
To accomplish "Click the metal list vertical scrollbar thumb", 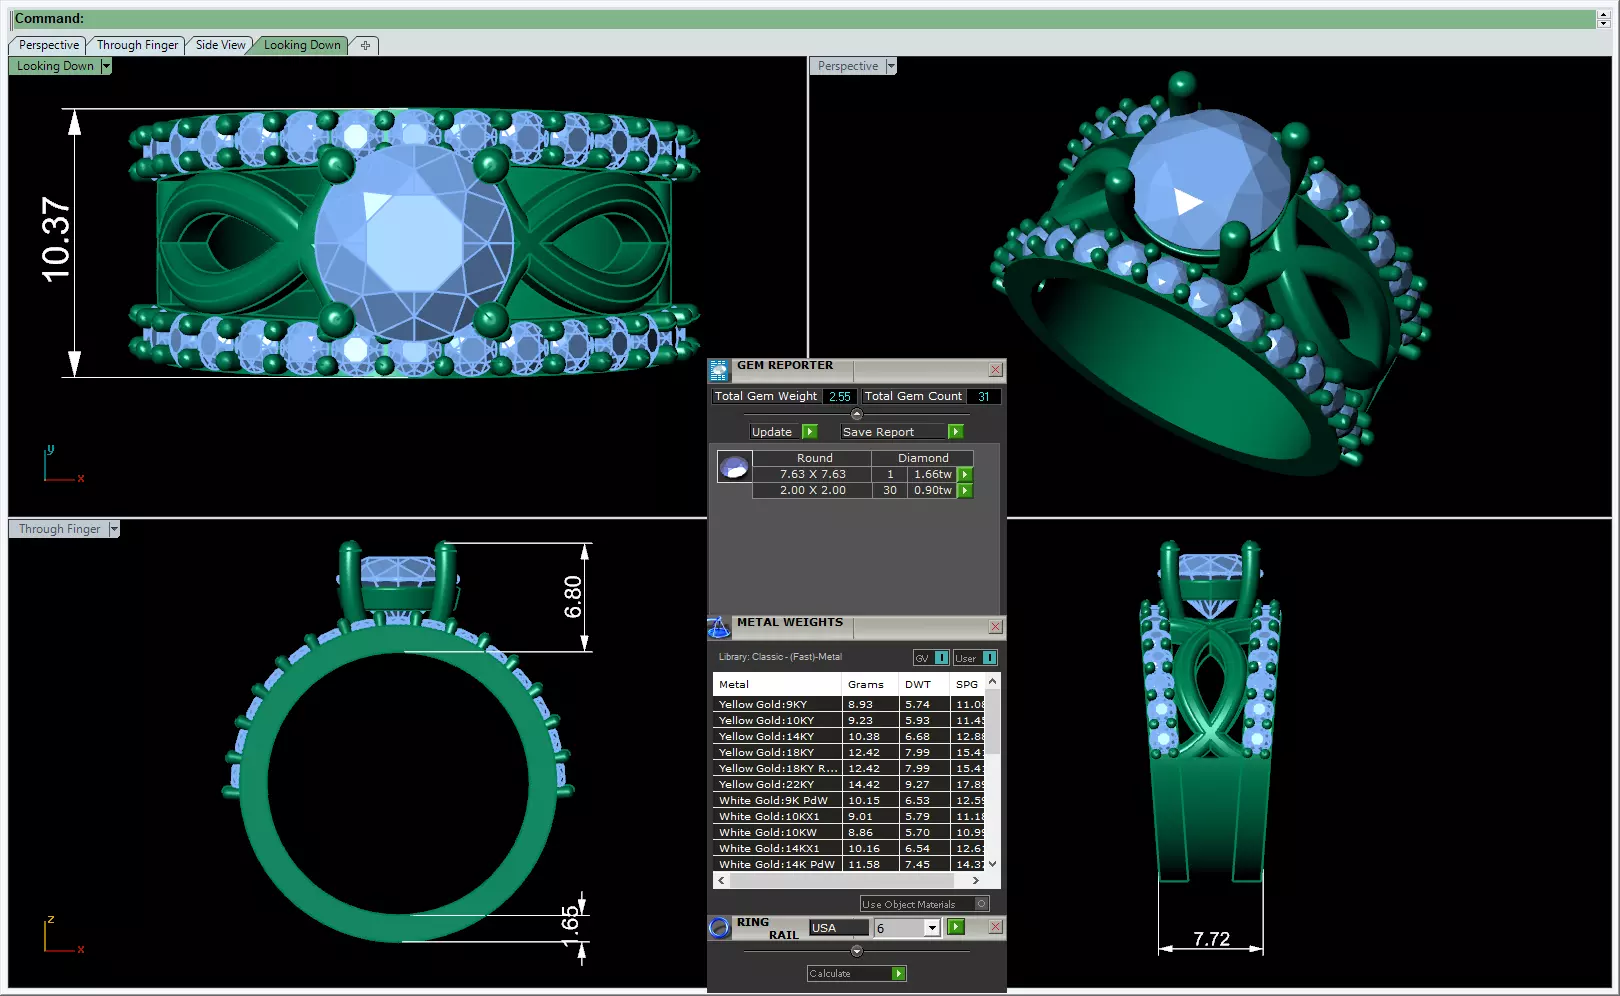I will click(x=993, y=721).
